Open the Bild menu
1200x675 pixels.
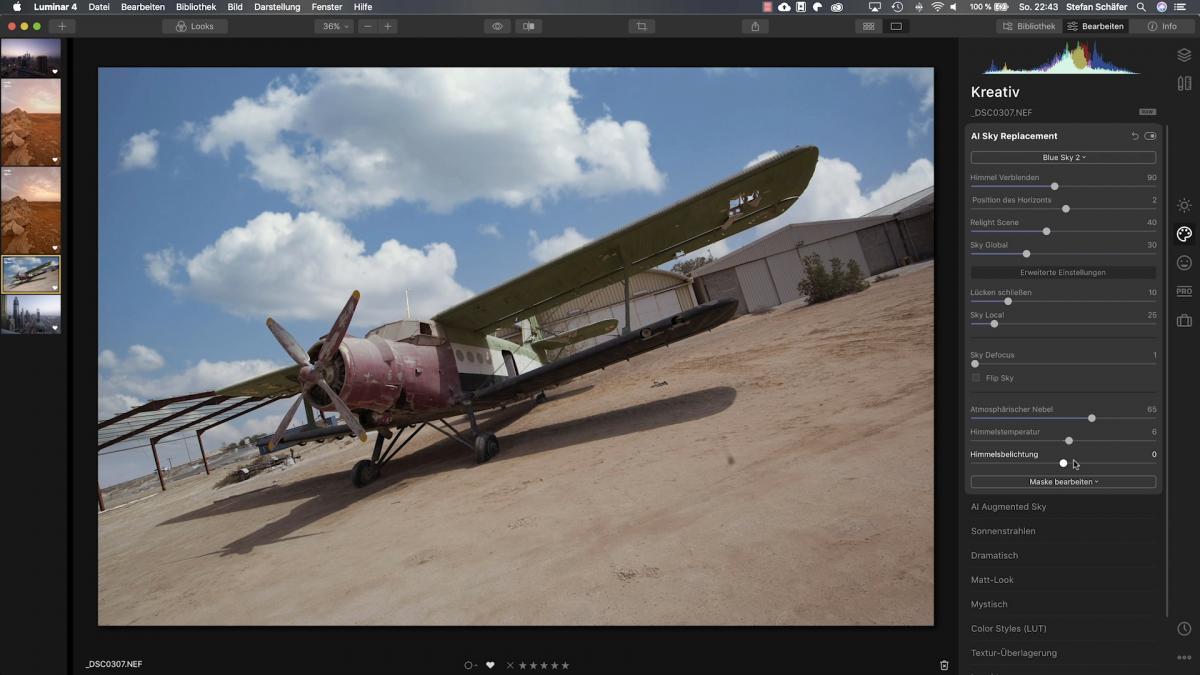click(235, 7)
